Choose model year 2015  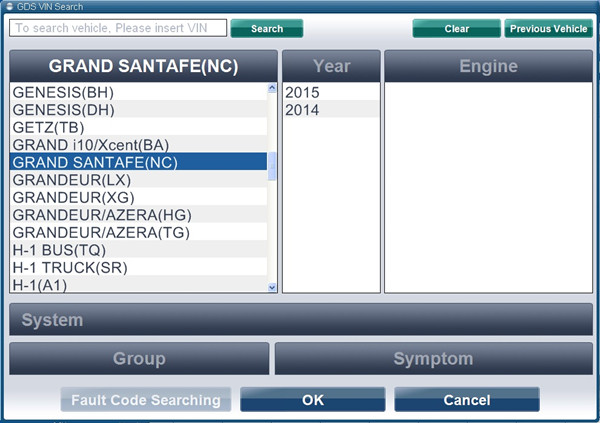click(331, 92)
